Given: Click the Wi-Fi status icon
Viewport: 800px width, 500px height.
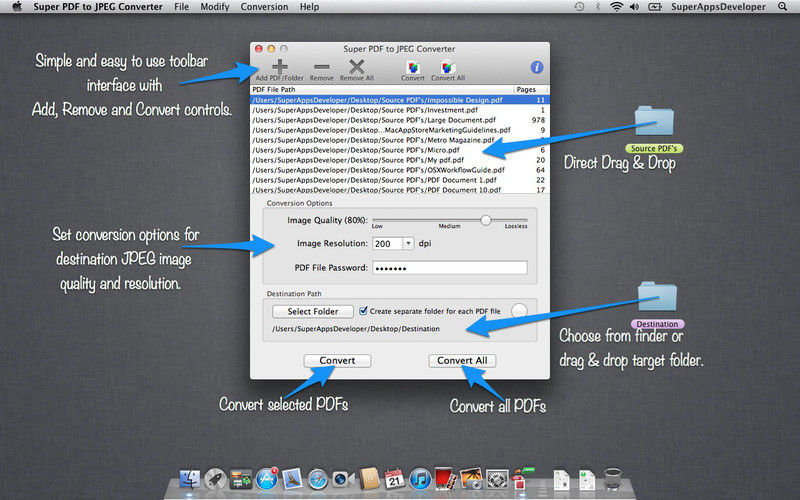Looking at the screenshot, I should (616, 7).
